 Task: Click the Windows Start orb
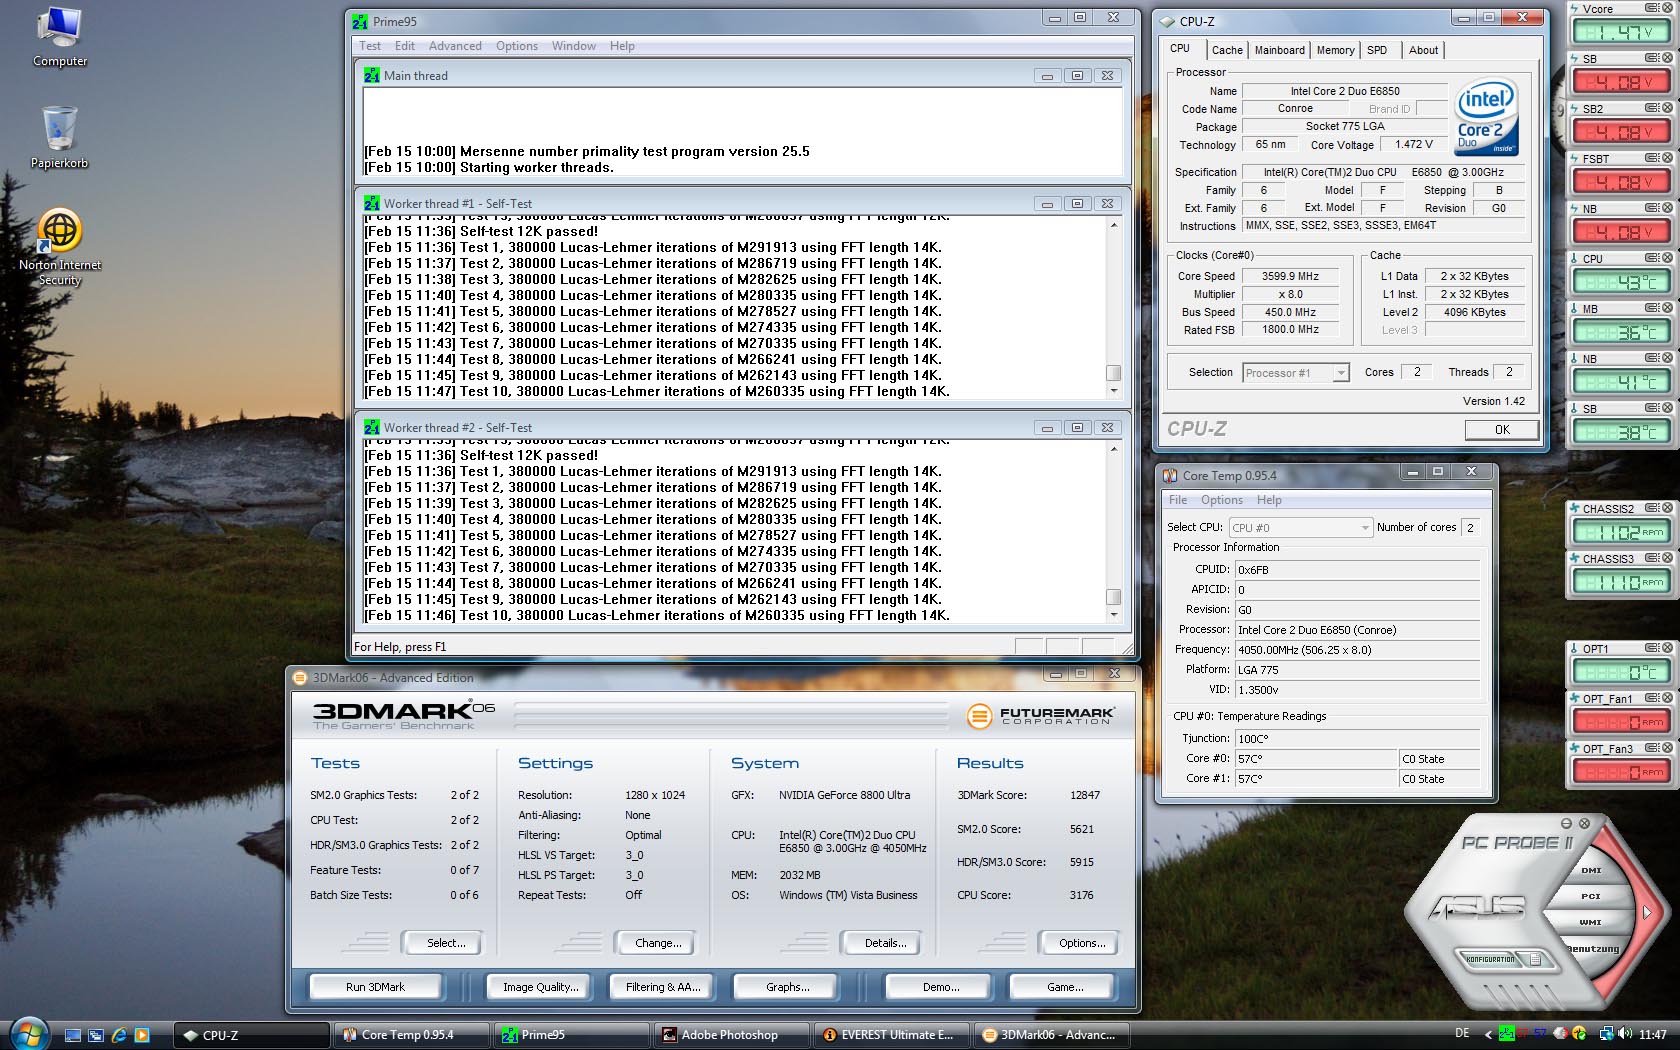[x=29, y=1034]
